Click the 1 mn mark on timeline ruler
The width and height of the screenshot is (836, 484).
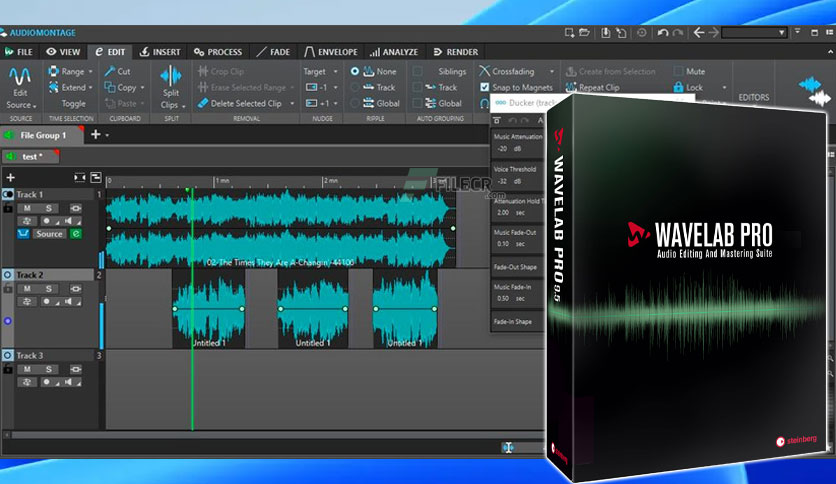coord(222,181)
